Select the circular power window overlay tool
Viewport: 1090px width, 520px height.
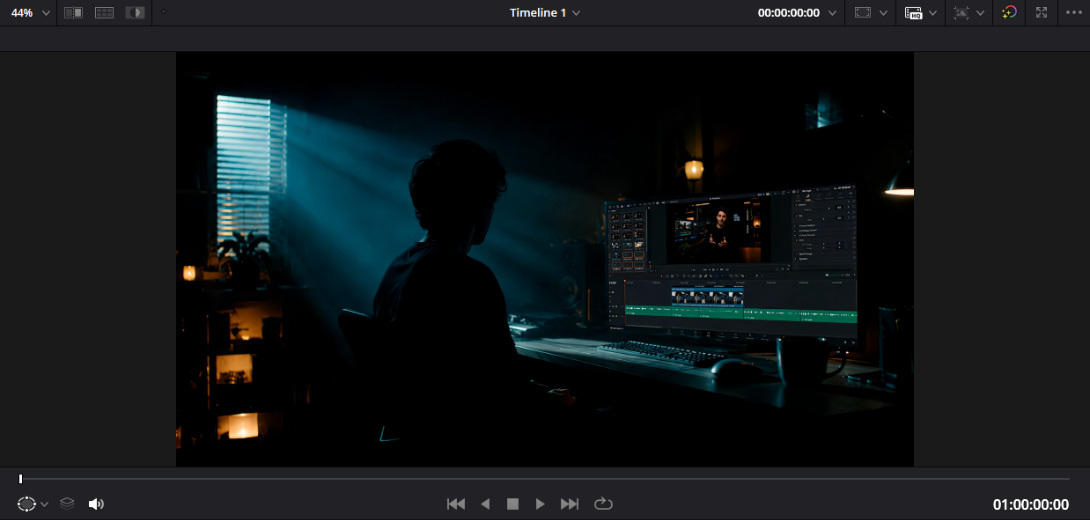click(26, 504)
